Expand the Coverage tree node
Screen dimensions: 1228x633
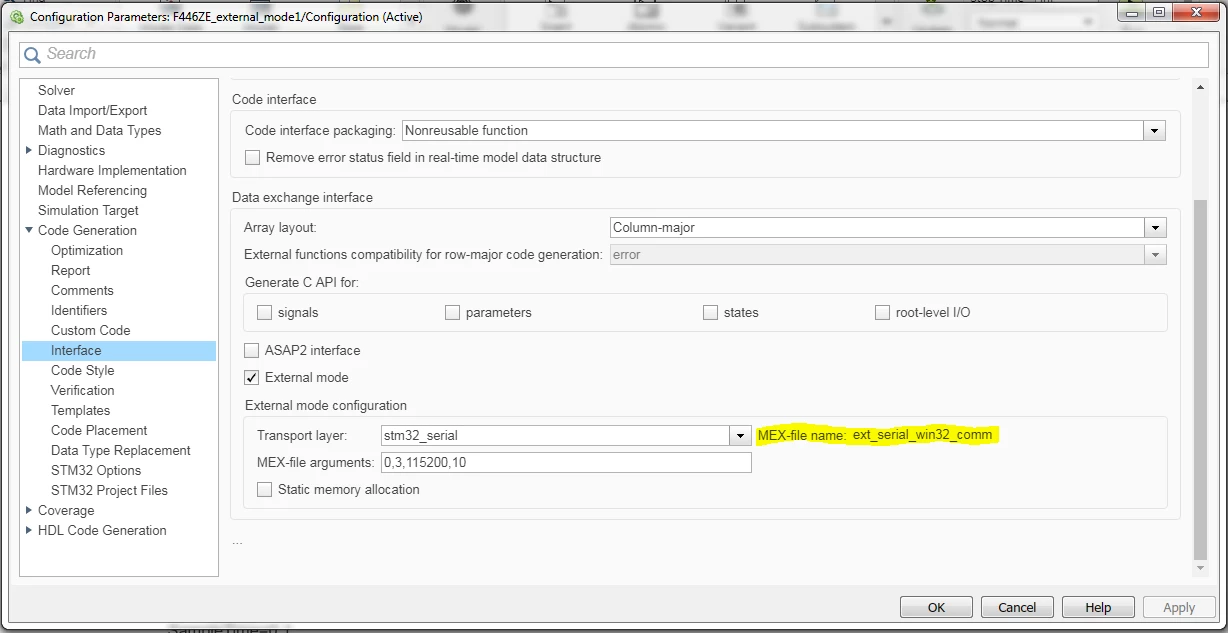(29, 510)
